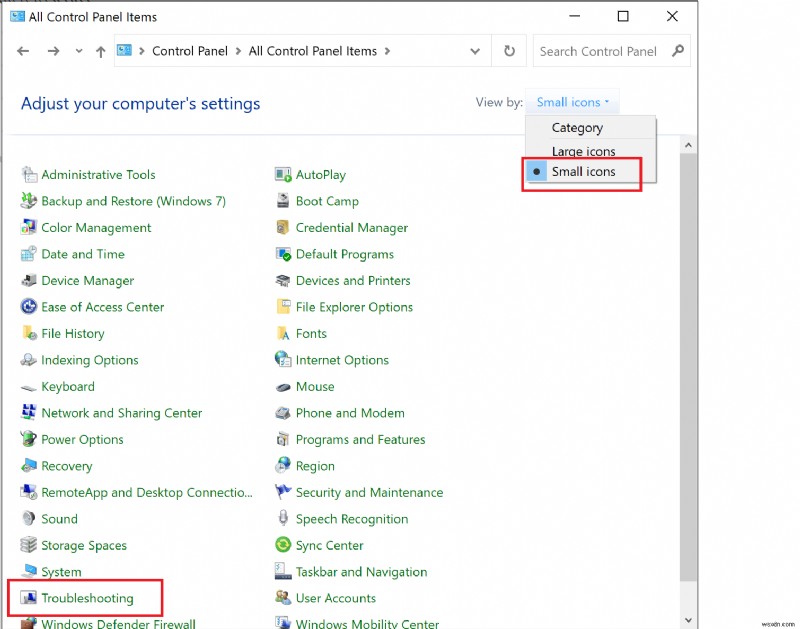800x629 pixels.
Task: Open the Region link
Action: (315, 466)
